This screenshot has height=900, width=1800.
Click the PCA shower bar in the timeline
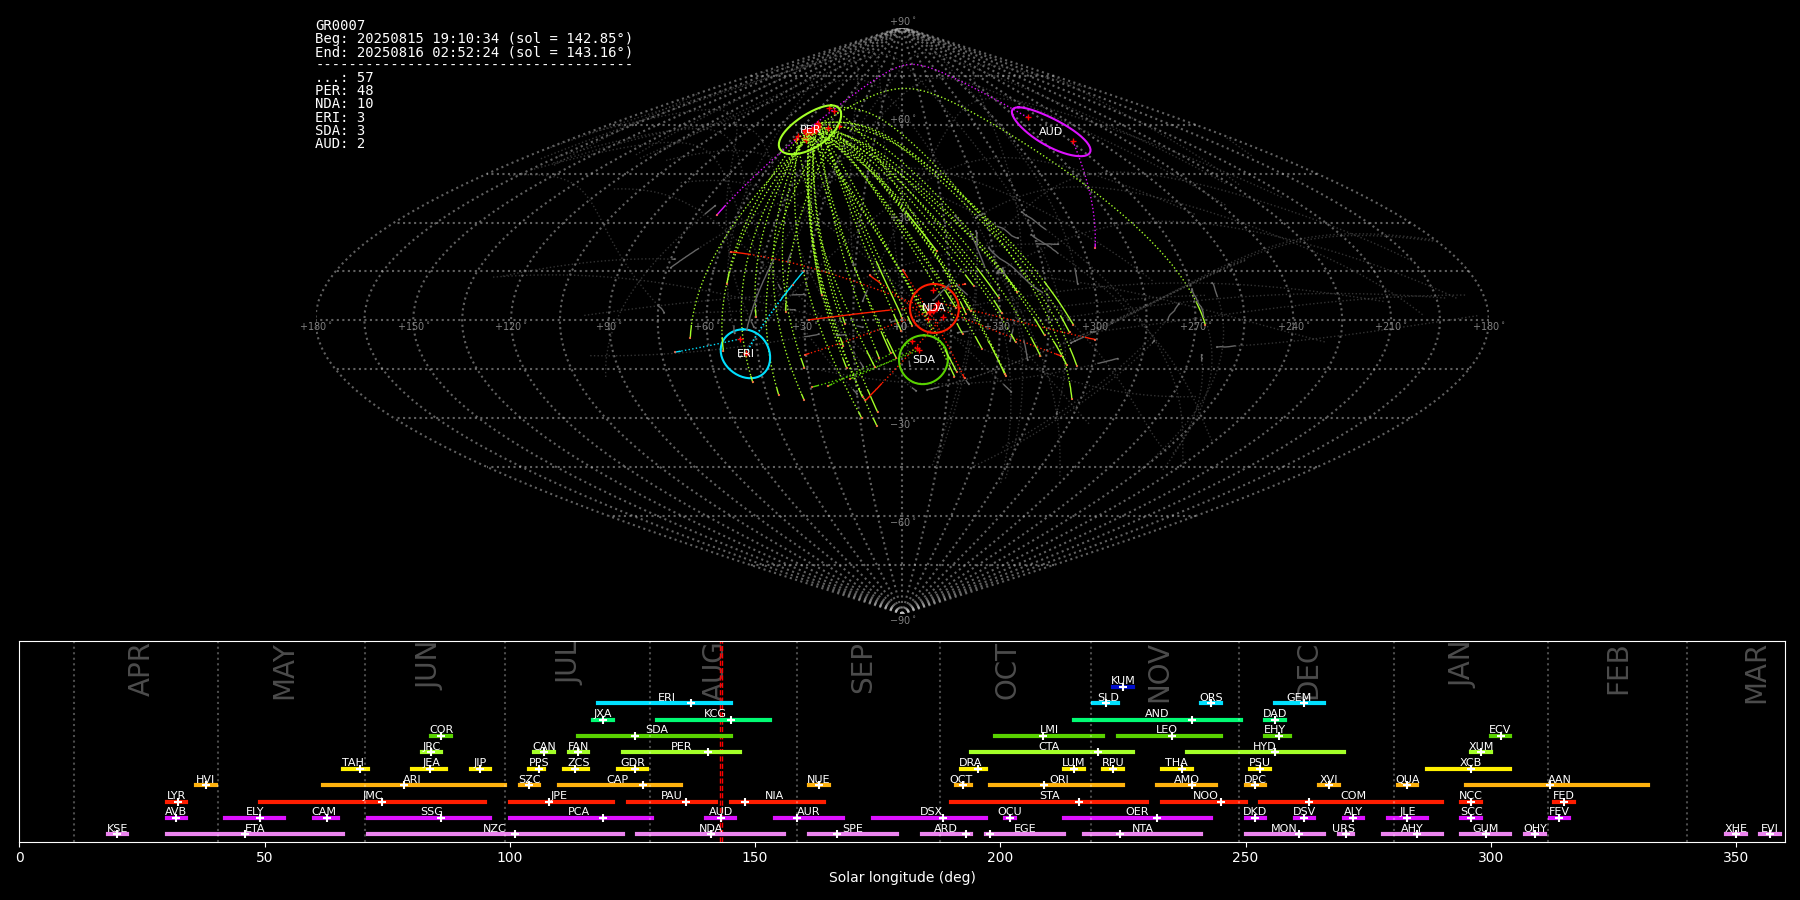click(x=580, y=818)
